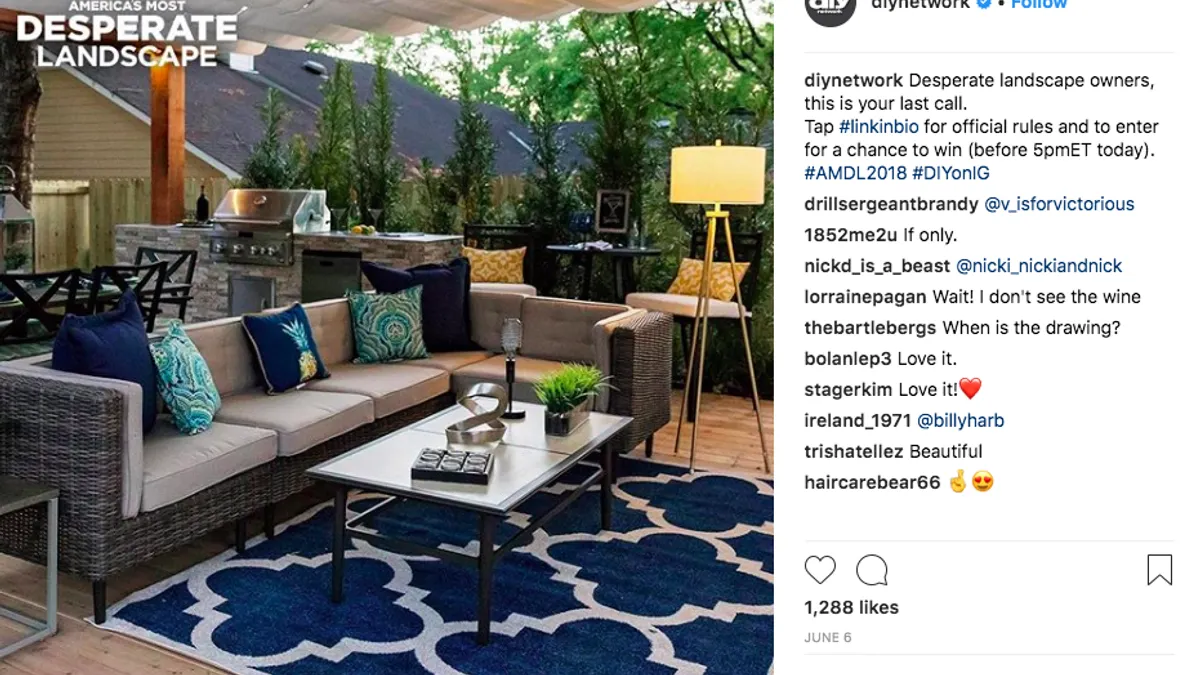Open the #DIYonIG hashtag
The image size is (1200, 675).
(x=952, y=173)
